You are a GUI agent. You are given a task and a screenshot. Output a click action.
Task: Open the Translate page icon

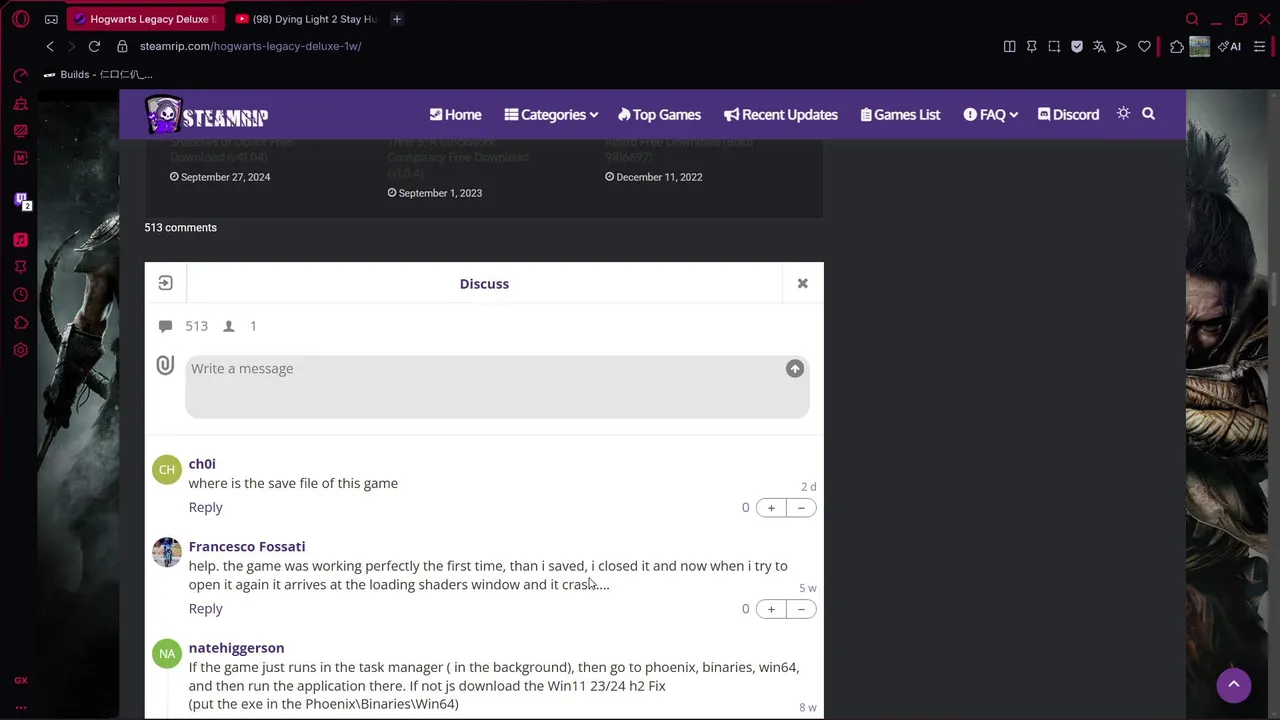click(x=1099, y=46)
